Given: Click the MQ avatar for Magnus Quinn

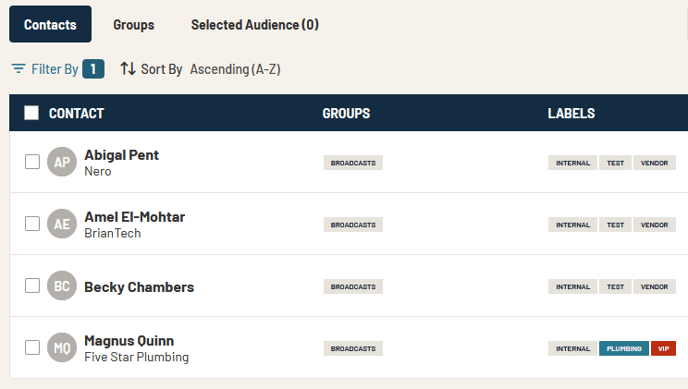Looking at the screenshot, I should pyautogui.click(x=62, y=347).
